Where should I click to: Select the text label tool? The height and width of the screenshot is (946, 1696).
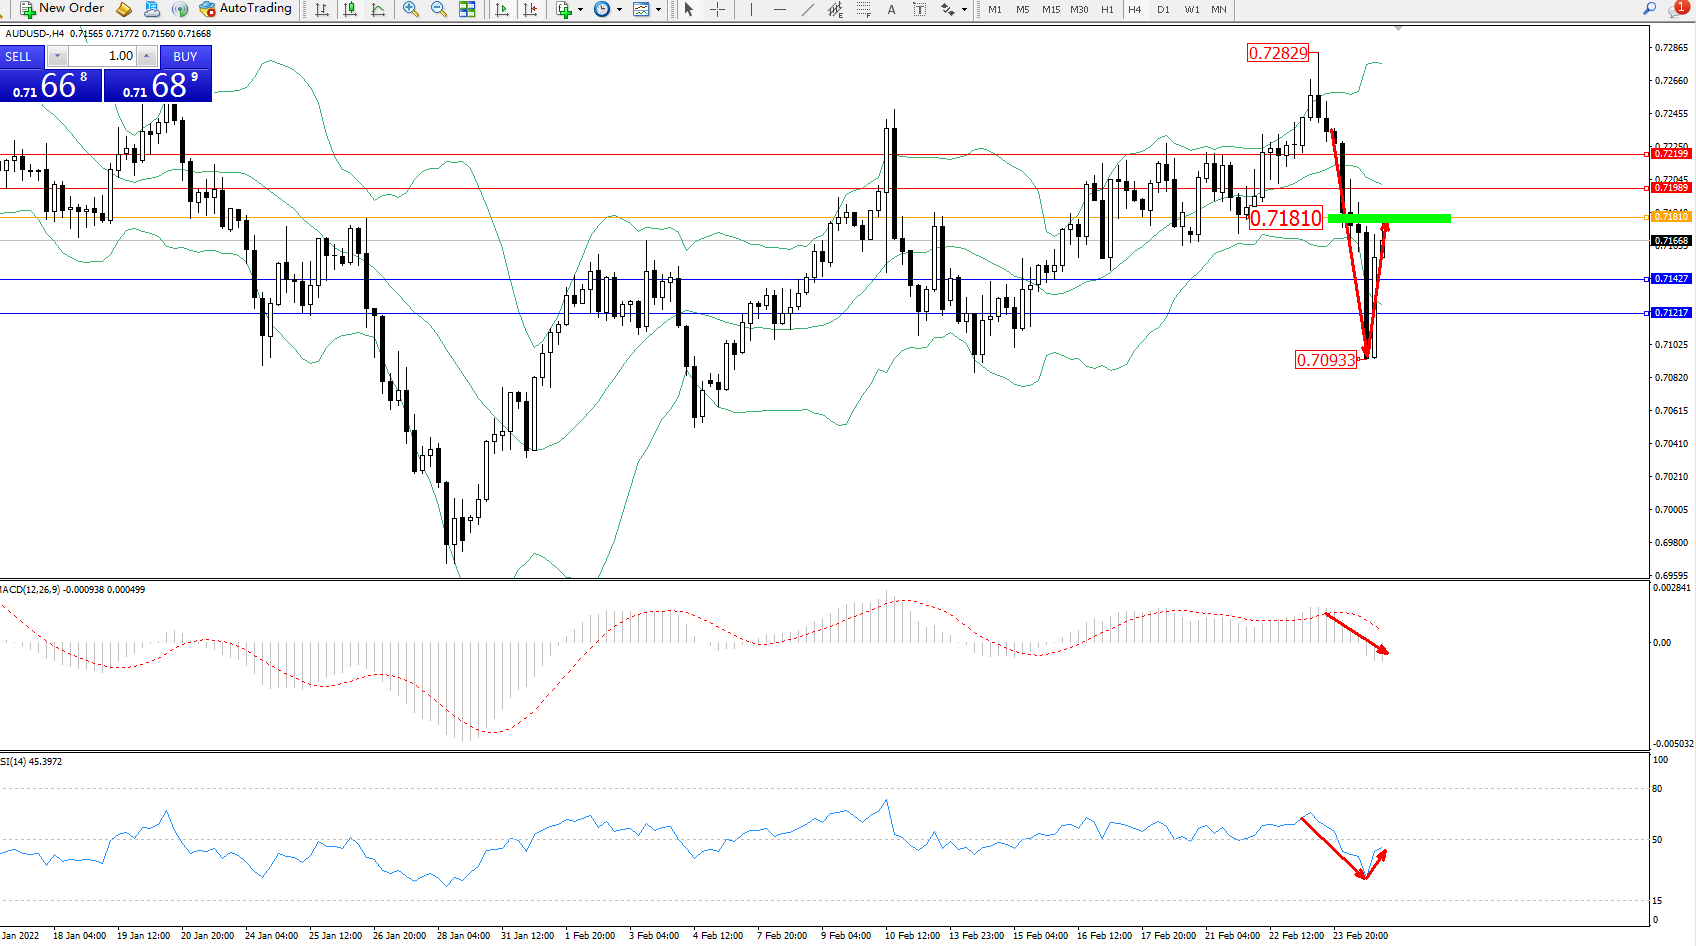click(x=891, y=9)
